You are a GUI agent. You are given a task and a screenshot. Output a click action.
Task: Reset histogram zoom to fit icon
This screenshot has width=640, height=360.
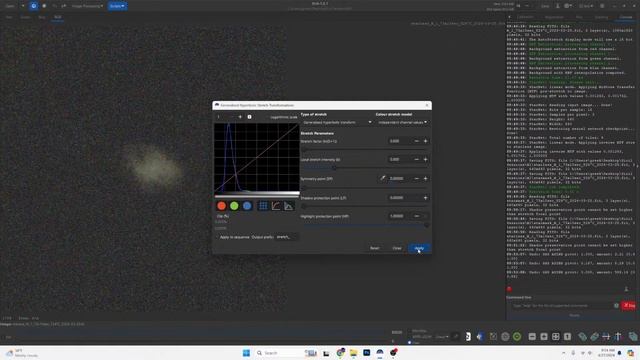click(x=249, y=117)
